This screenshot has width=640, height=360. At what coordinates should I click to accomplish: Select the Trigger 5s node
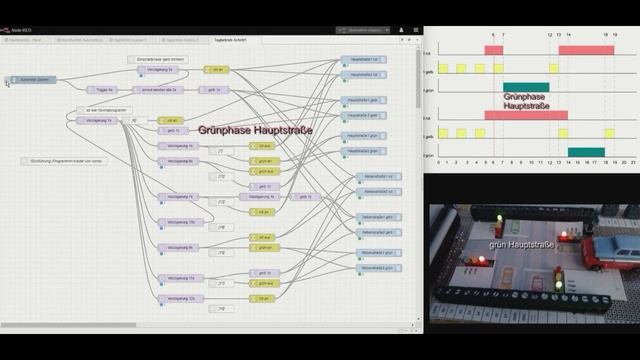[102, 90]
